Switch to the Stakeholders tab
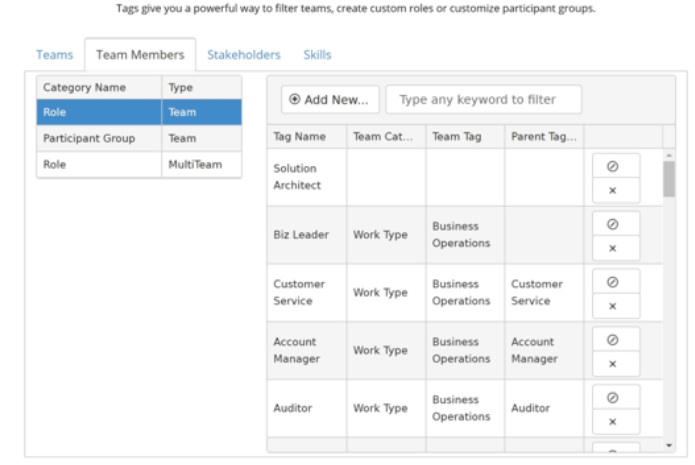The image size is (695, 465). 244,55
